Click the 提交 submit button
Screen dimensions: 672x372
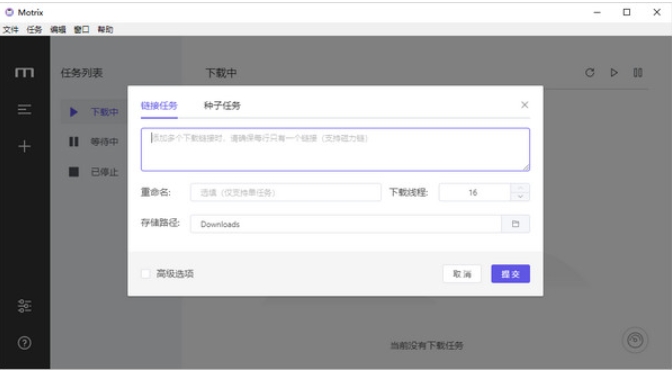(x=510, y=274)
